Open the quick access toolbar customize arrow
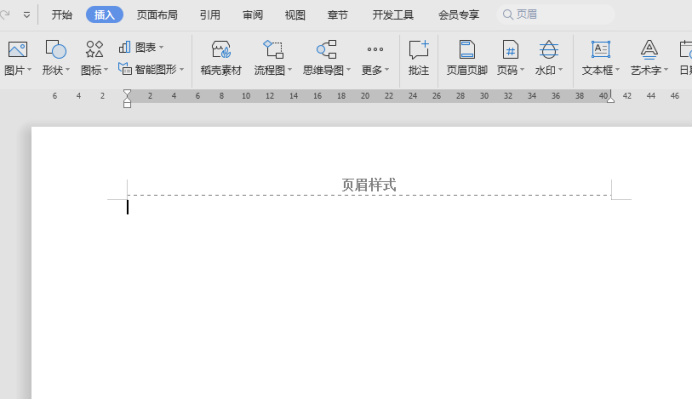The image size is (693, 400). [27, 15]
